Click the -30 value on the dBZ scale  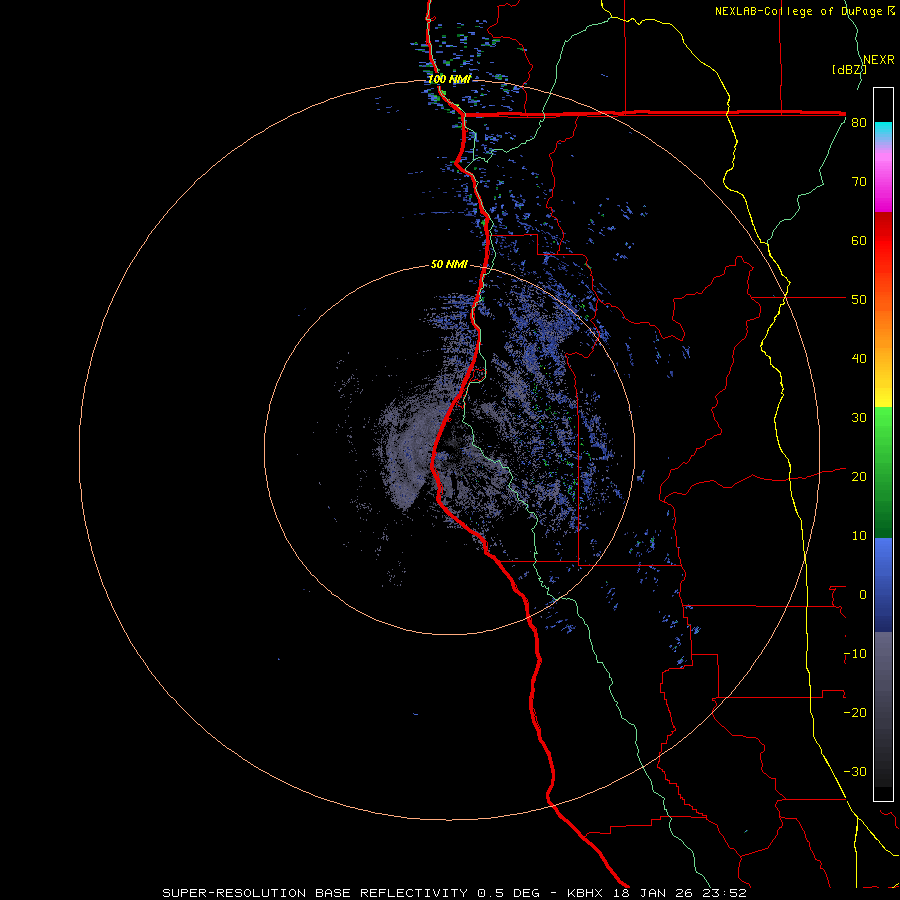[855, 772]
